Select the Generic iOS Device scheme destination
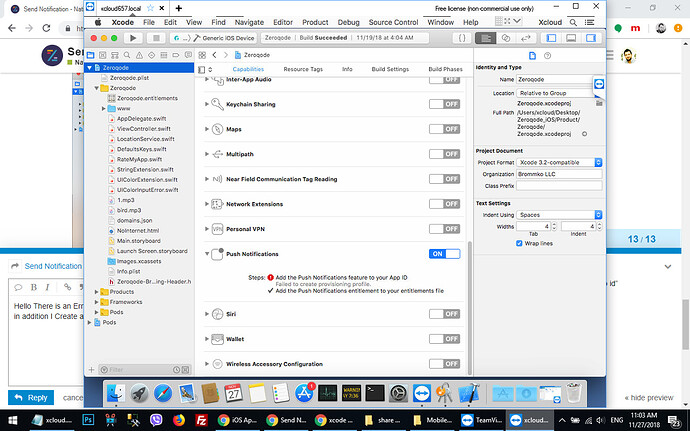 click(228, 38)
